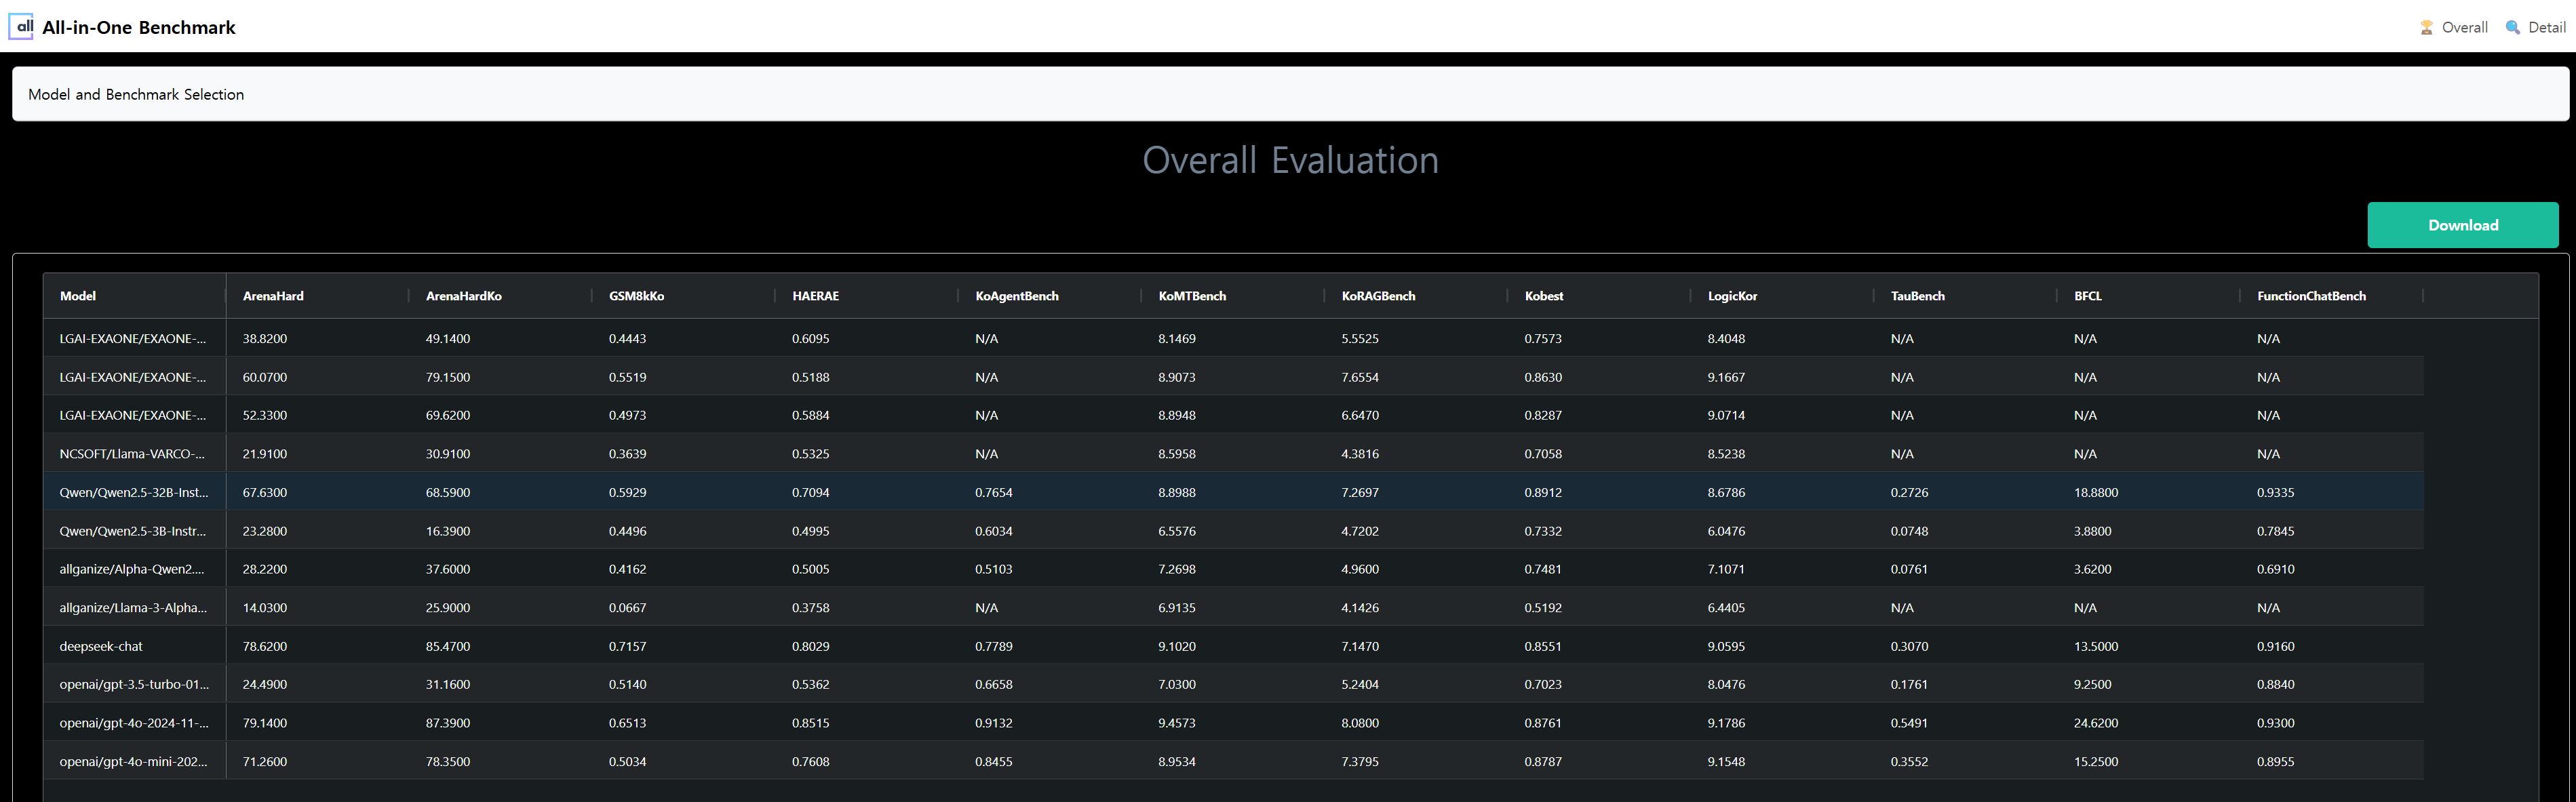Sort by KoMTBench column header

[1191, 296]
